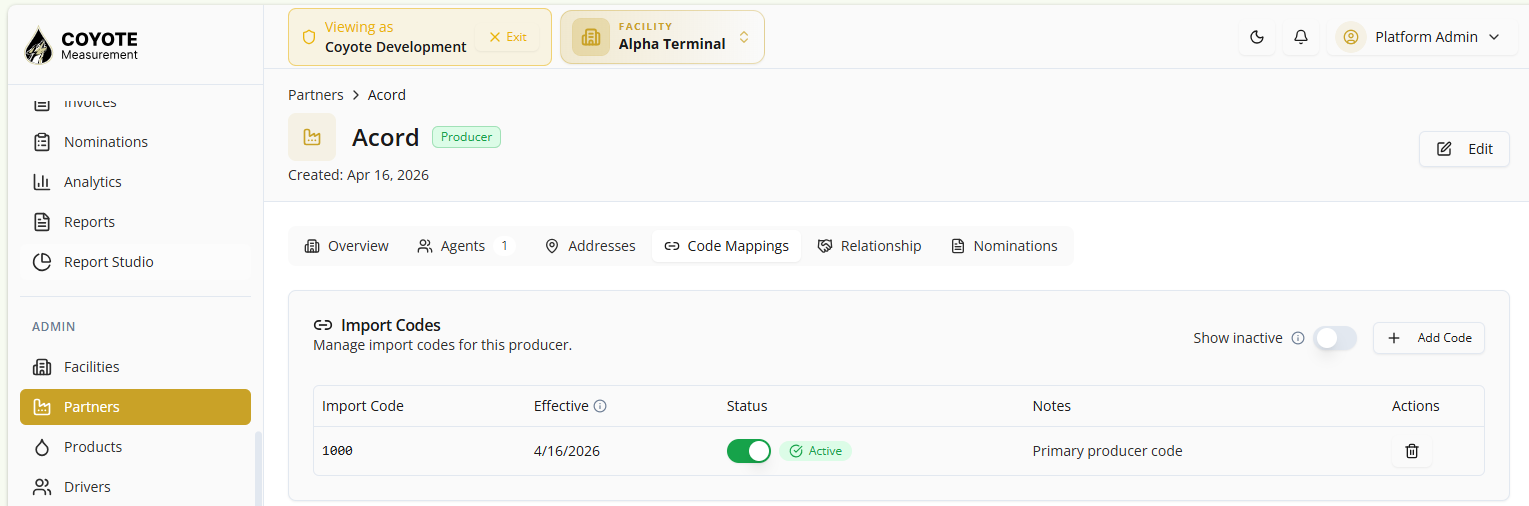The image size is (1529, 506).
Task: Go to the partner Nominations tab
Action: [x=1004, y=246]
